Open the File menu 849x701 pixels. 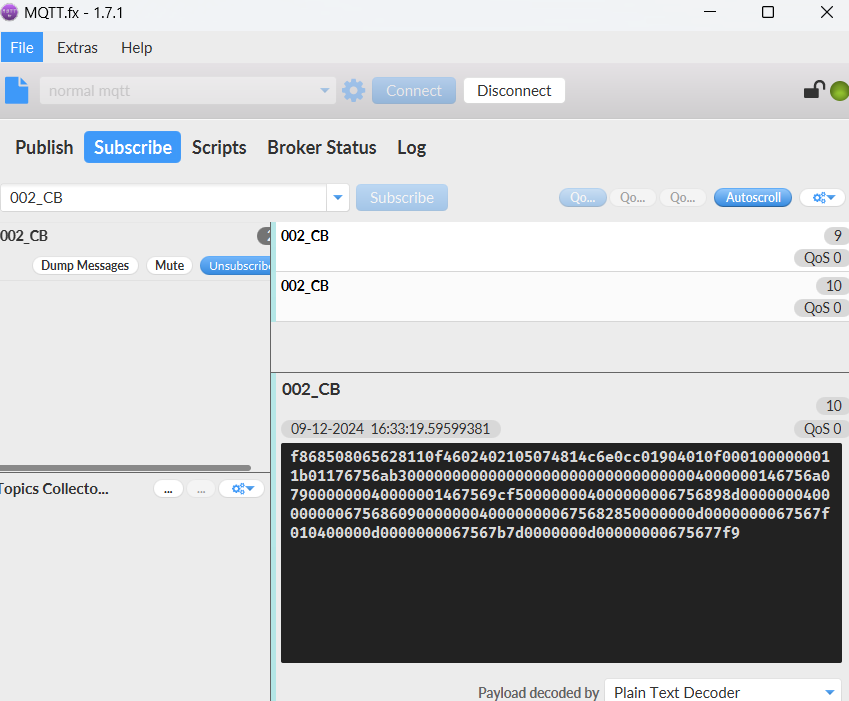22,48
